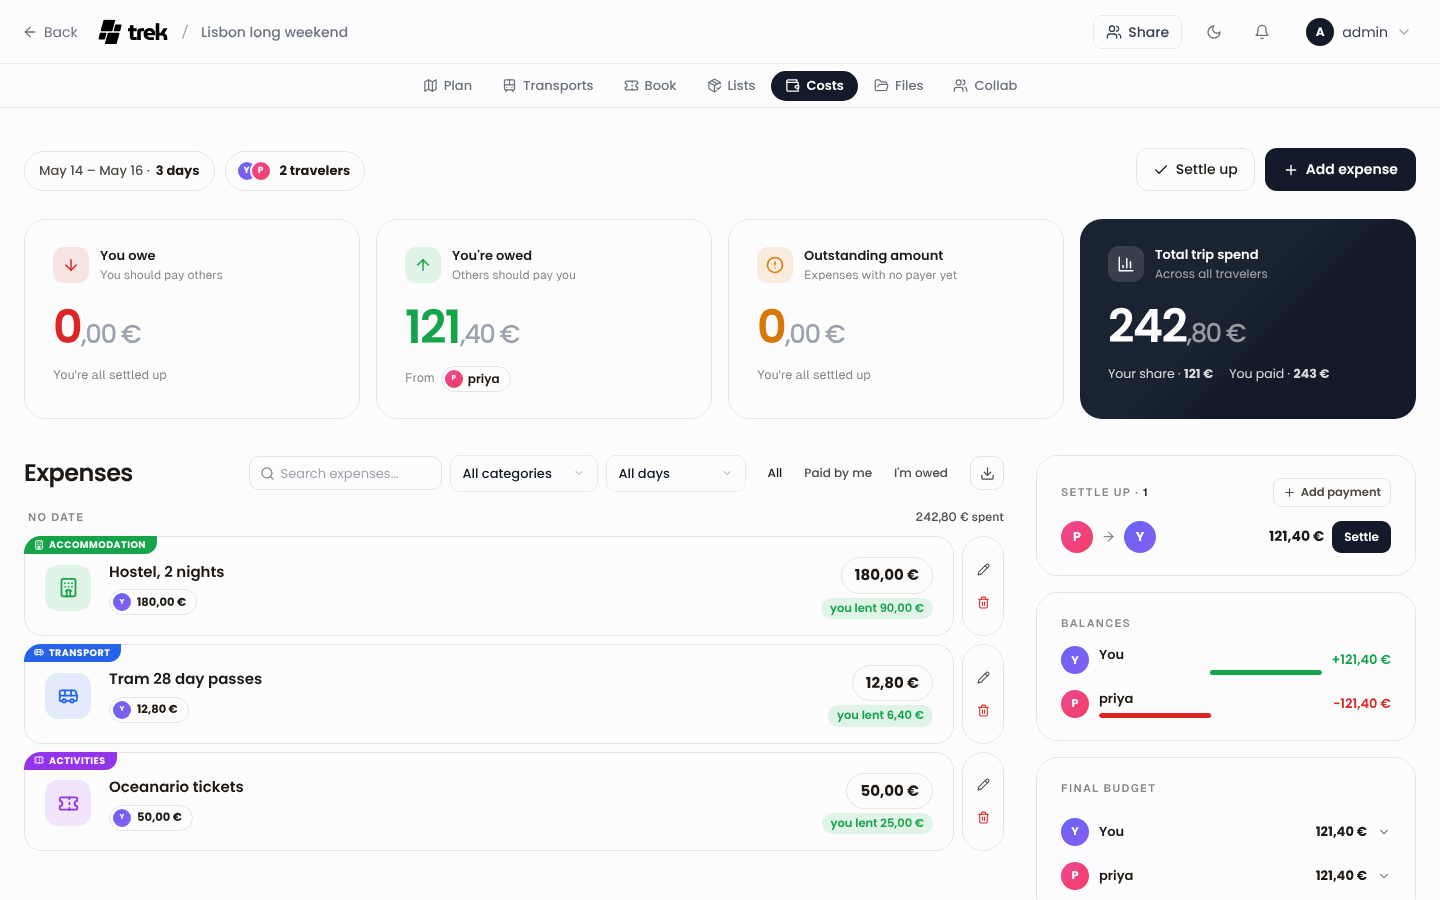Filter expenses by I'm owed

[920, 473]
